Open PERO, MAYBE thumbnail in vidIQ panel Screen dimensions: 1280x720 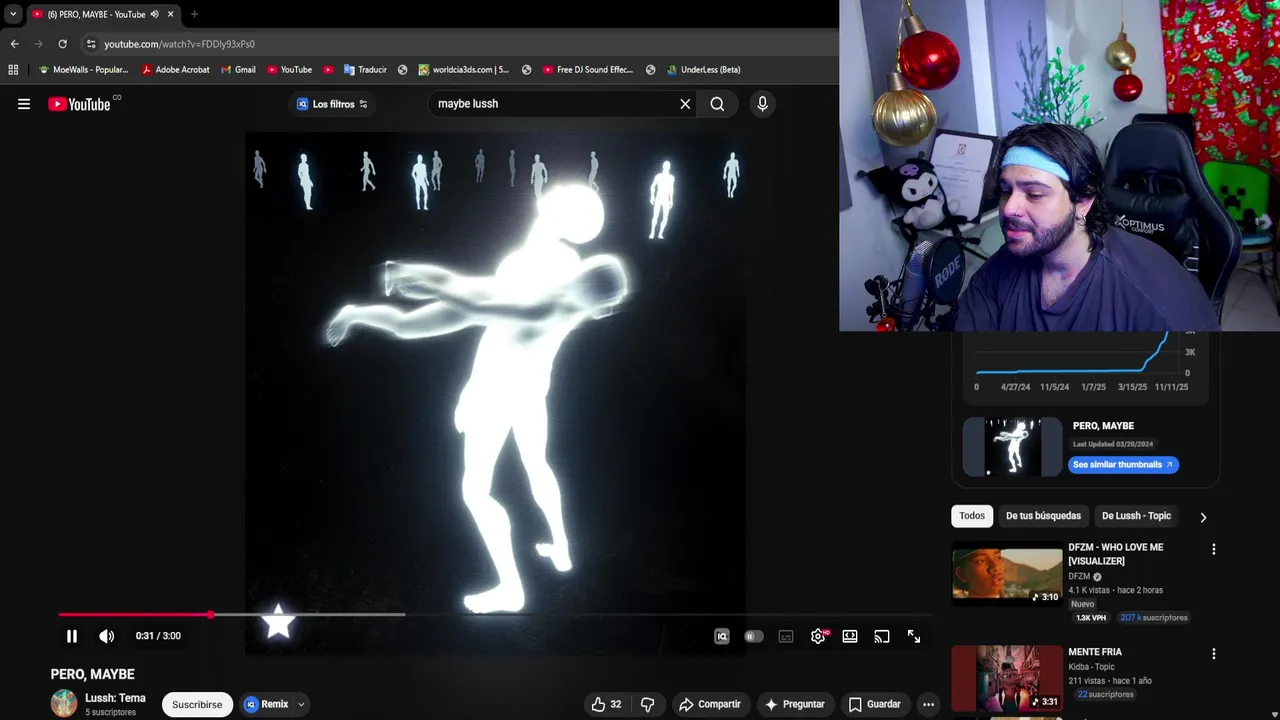[1012, 446]
